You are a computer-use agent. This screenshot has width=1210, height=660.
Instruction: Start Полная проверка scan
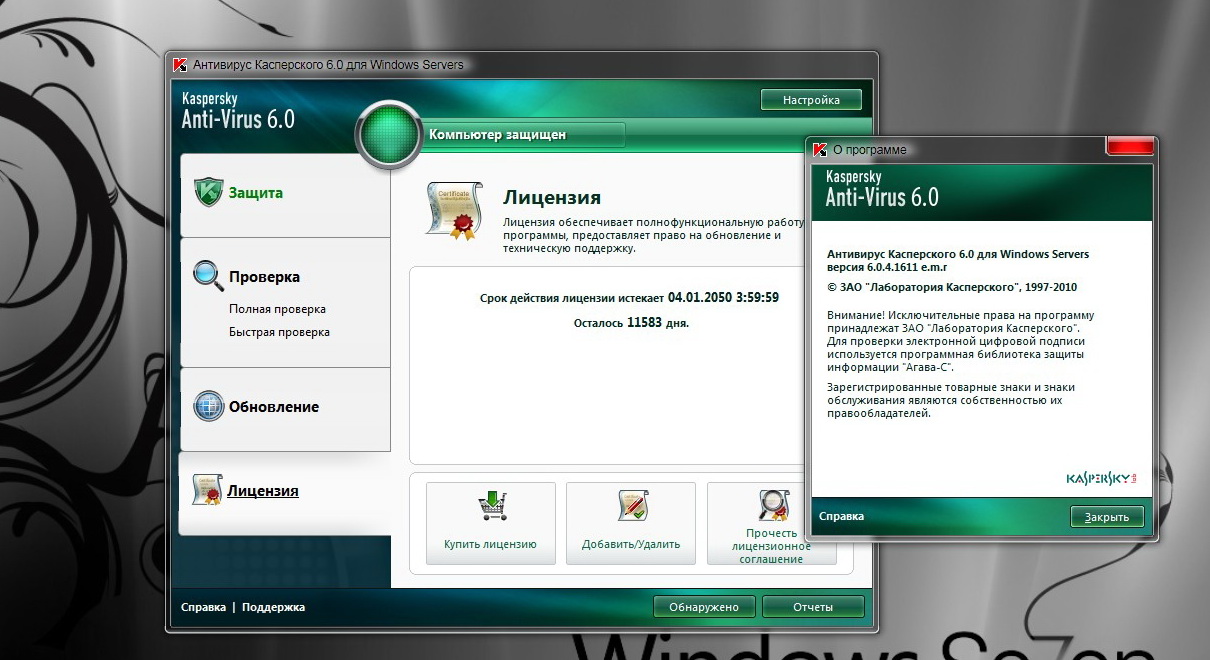click(277, 309)
